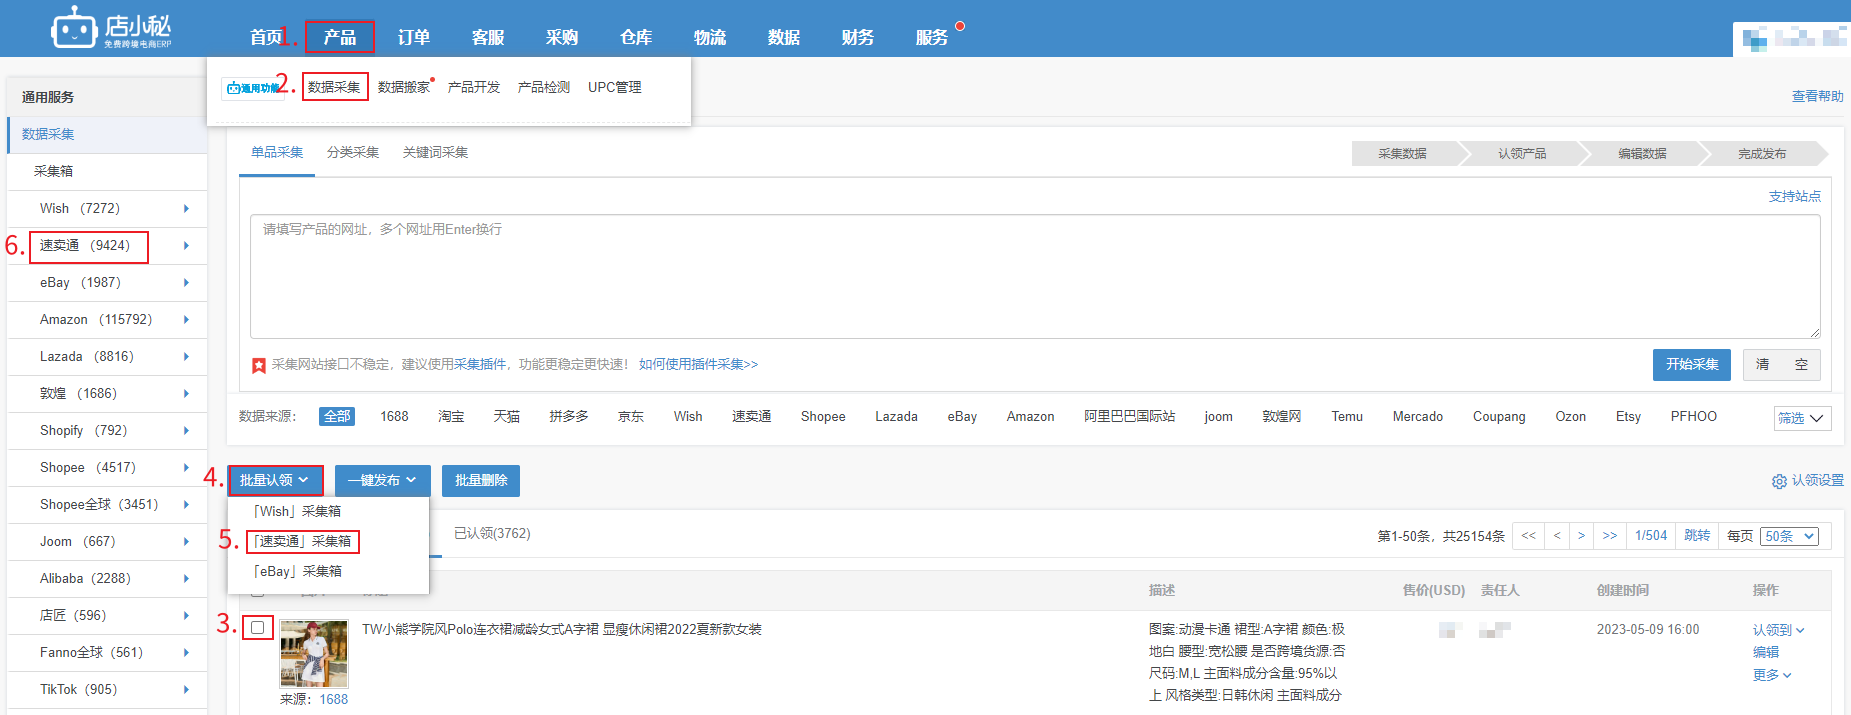
Task: Click the 通用功能 icon label
Action: coord(252,88)
